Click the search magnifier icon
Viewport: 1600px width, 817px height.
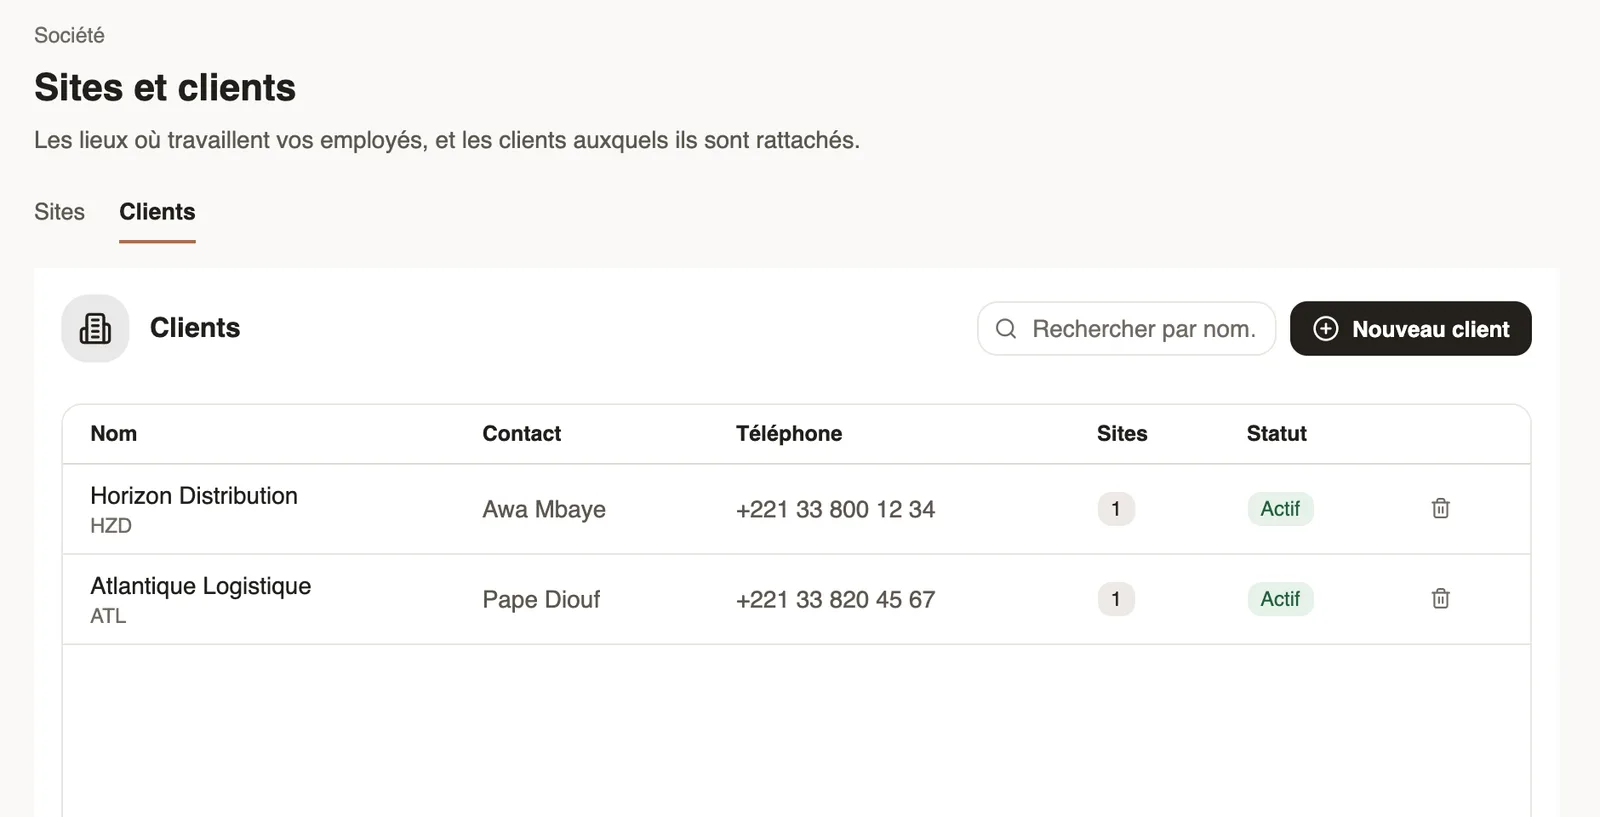(x=1006, y=328)
